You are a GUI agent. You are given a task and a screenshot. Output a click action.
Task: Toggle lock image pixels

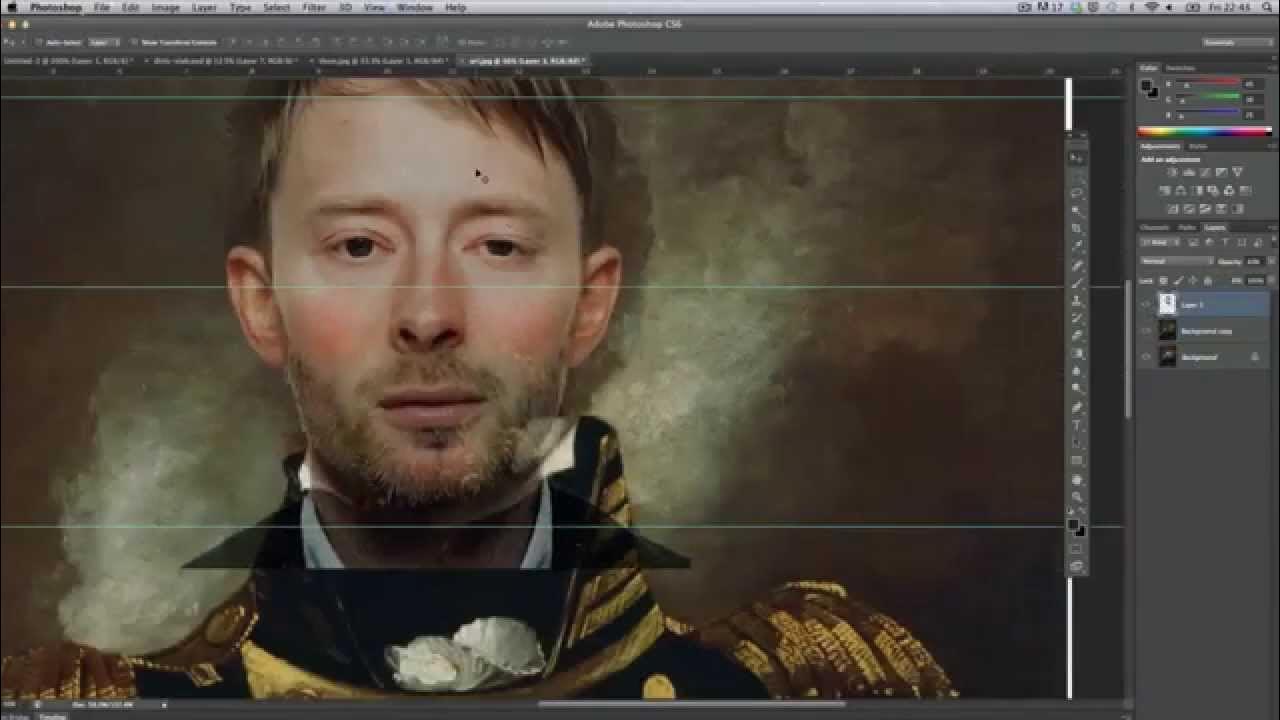[1178, 281]
